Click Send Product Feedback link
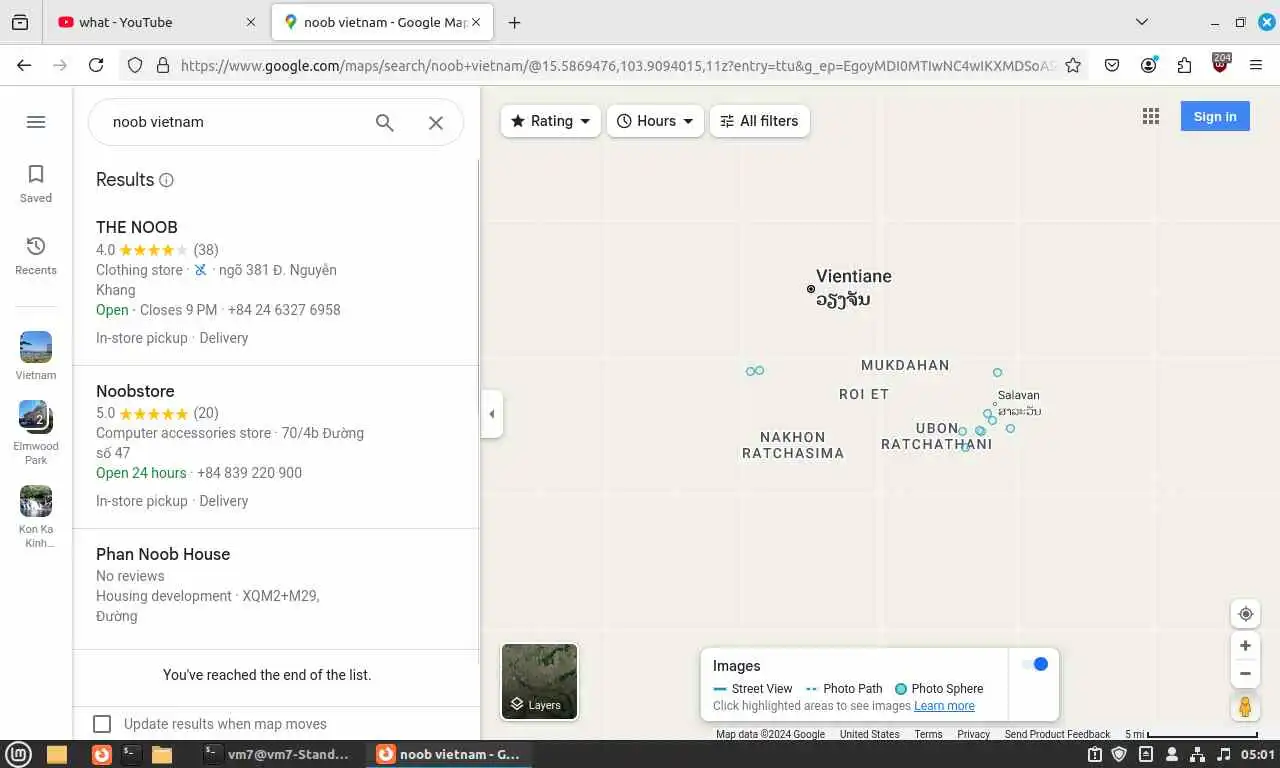Image resolution: width=1280 pixels, height=768 pixels. click(1057, 734)
